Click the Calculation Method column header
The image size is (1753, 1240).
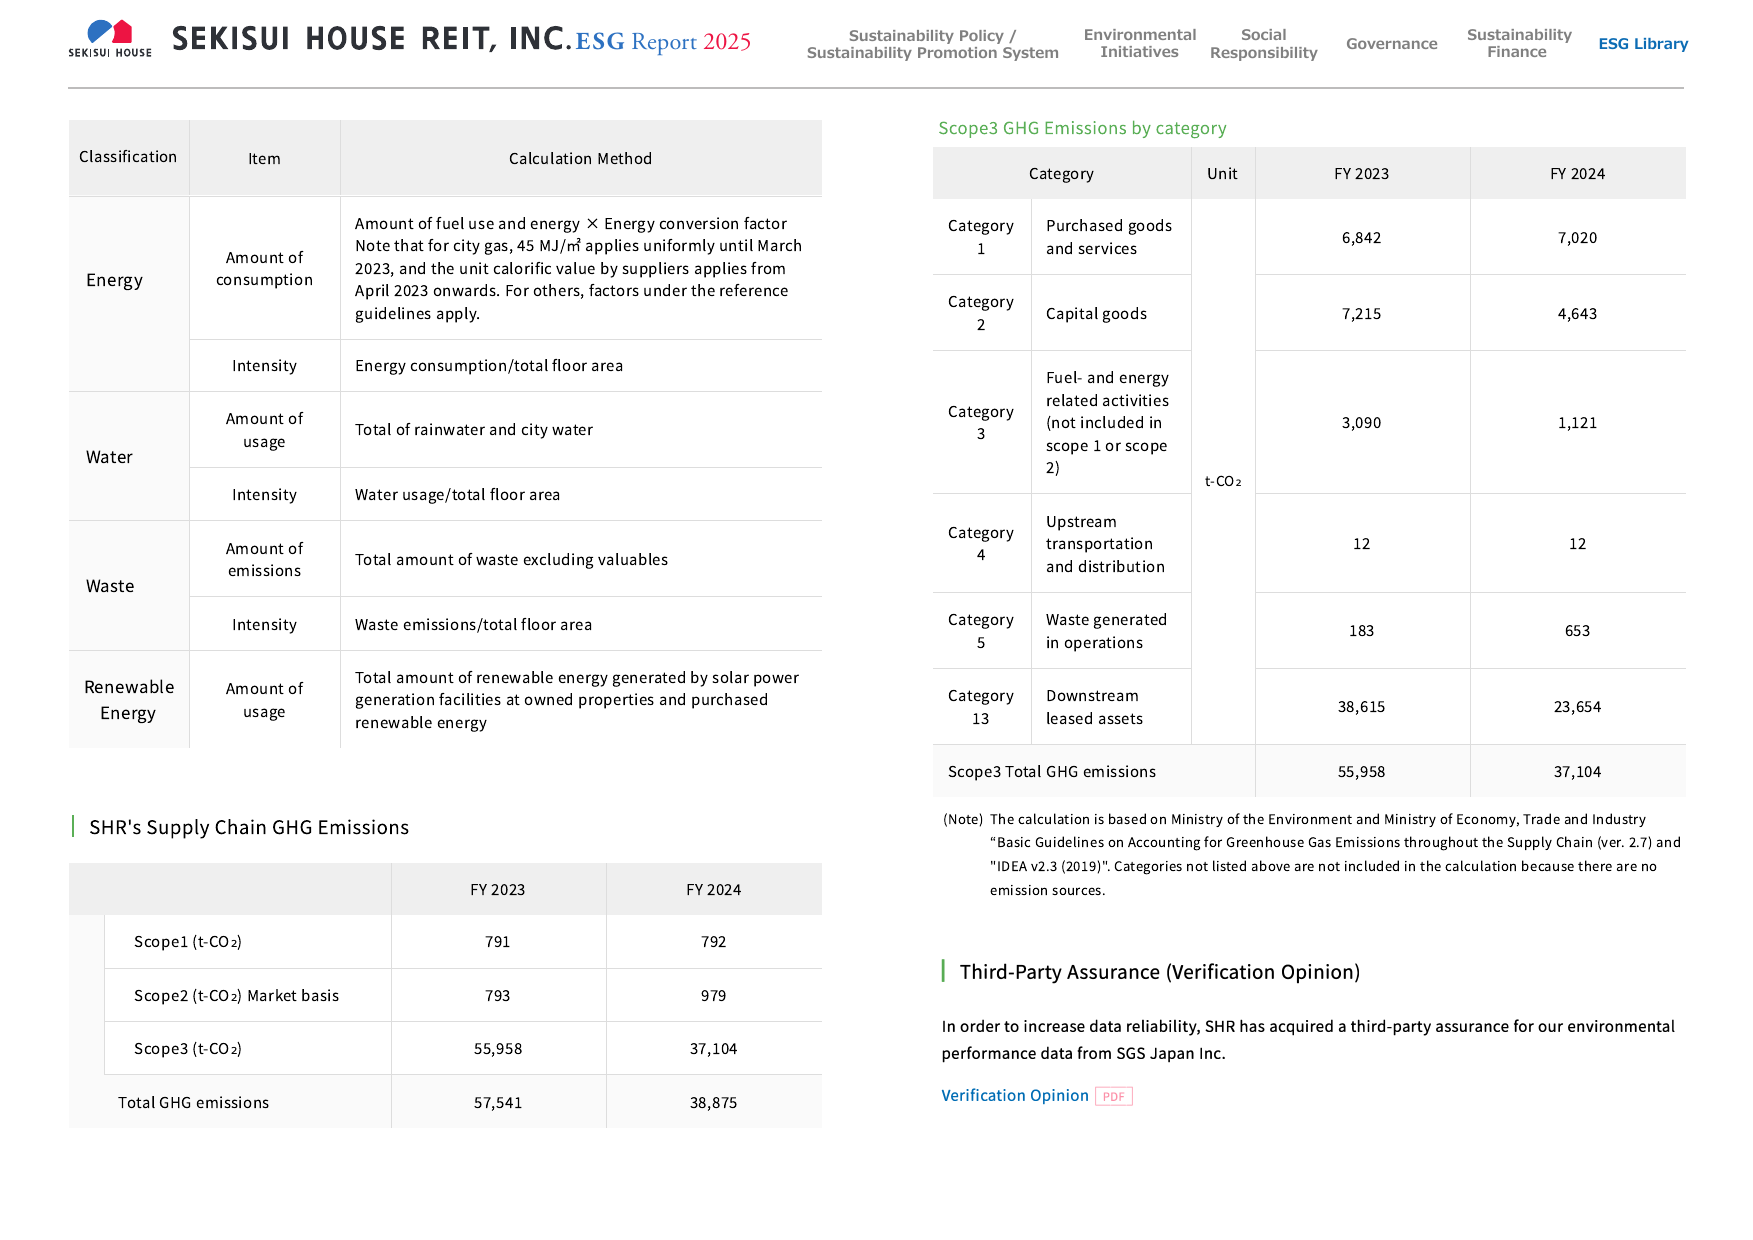[581, 158]
